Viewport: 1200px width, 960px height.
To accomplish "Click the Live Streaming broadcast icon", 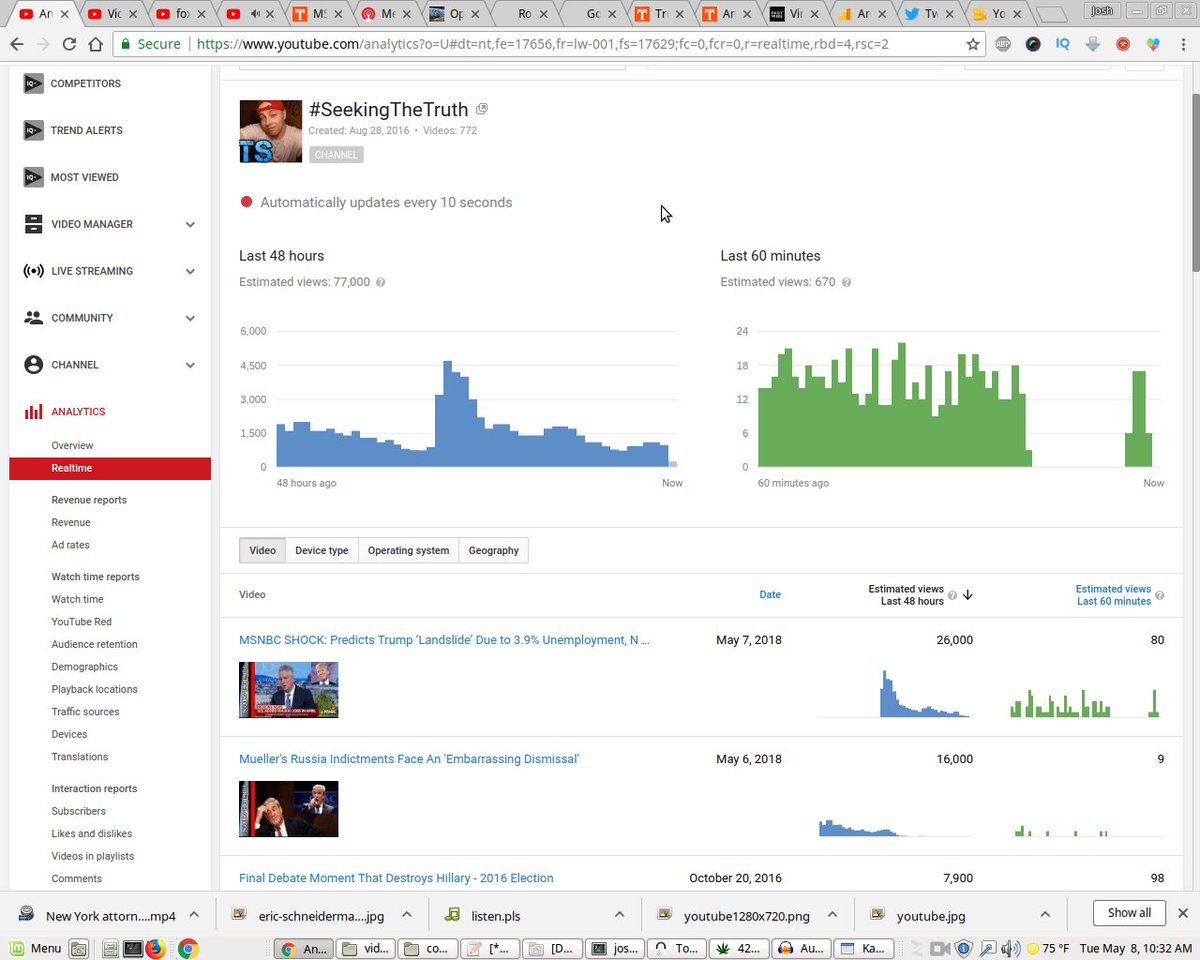I will tap(33, 271).
